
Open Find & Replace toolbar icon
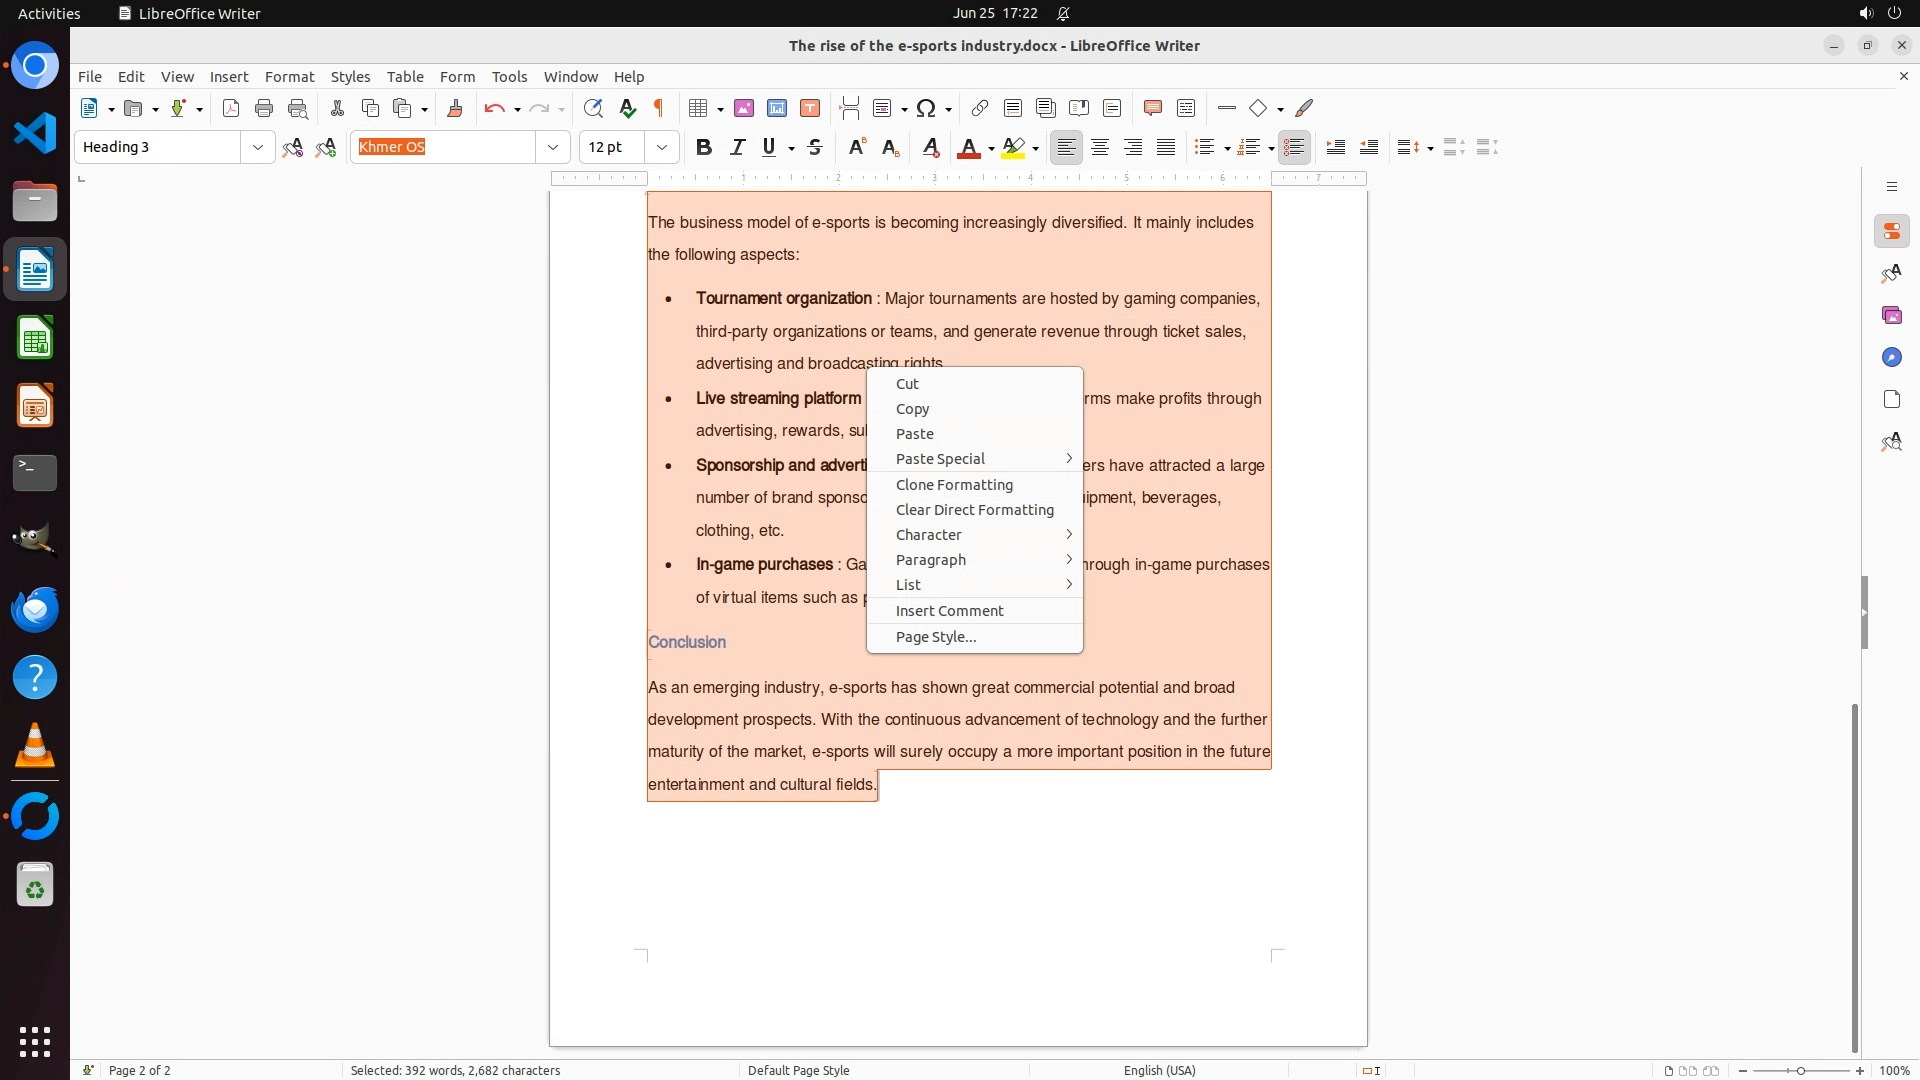click(593, 108)
